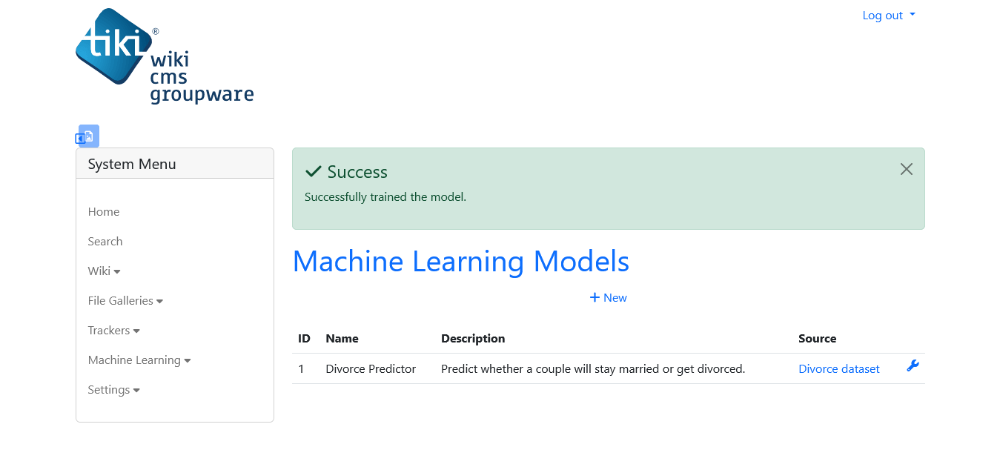The image size is (1000, 466).
Task: Go to Home in System Menu
Action: (x=103, y=212)
